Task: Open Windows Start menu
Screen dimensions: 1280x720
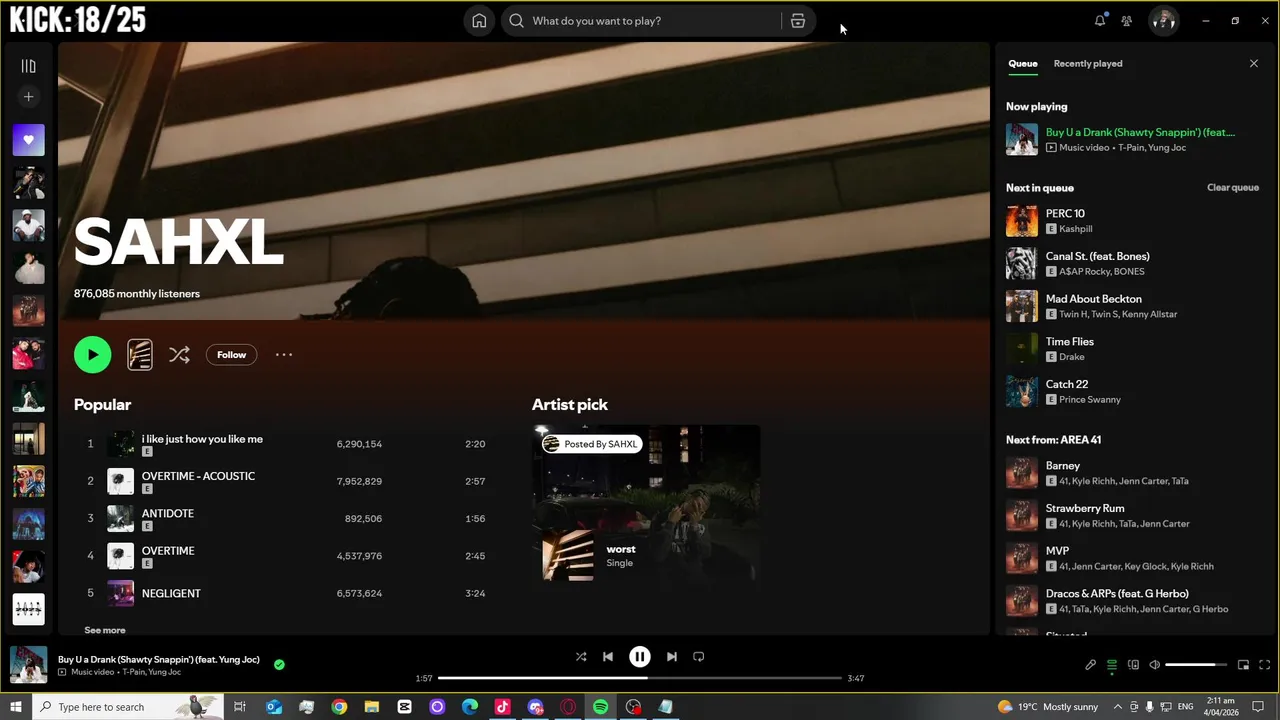Action: 15,707
